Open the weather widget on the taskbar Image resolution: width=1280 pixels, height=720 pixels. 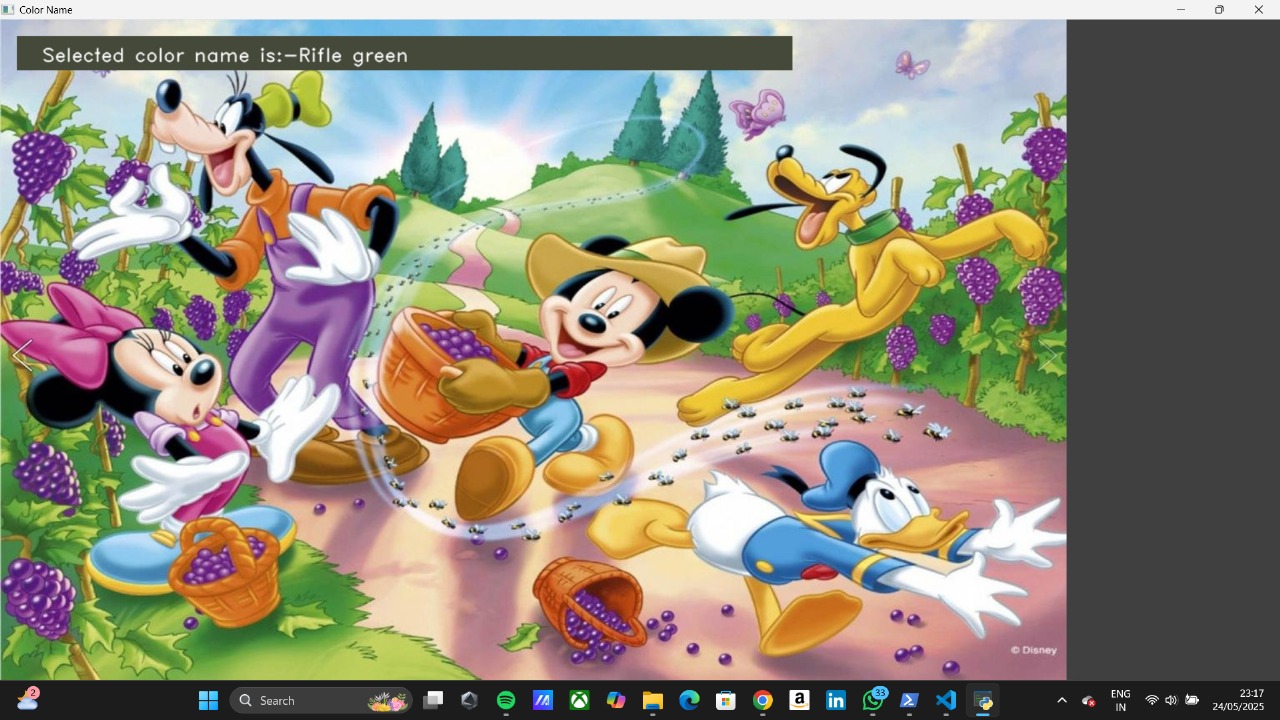pos(28,699)
